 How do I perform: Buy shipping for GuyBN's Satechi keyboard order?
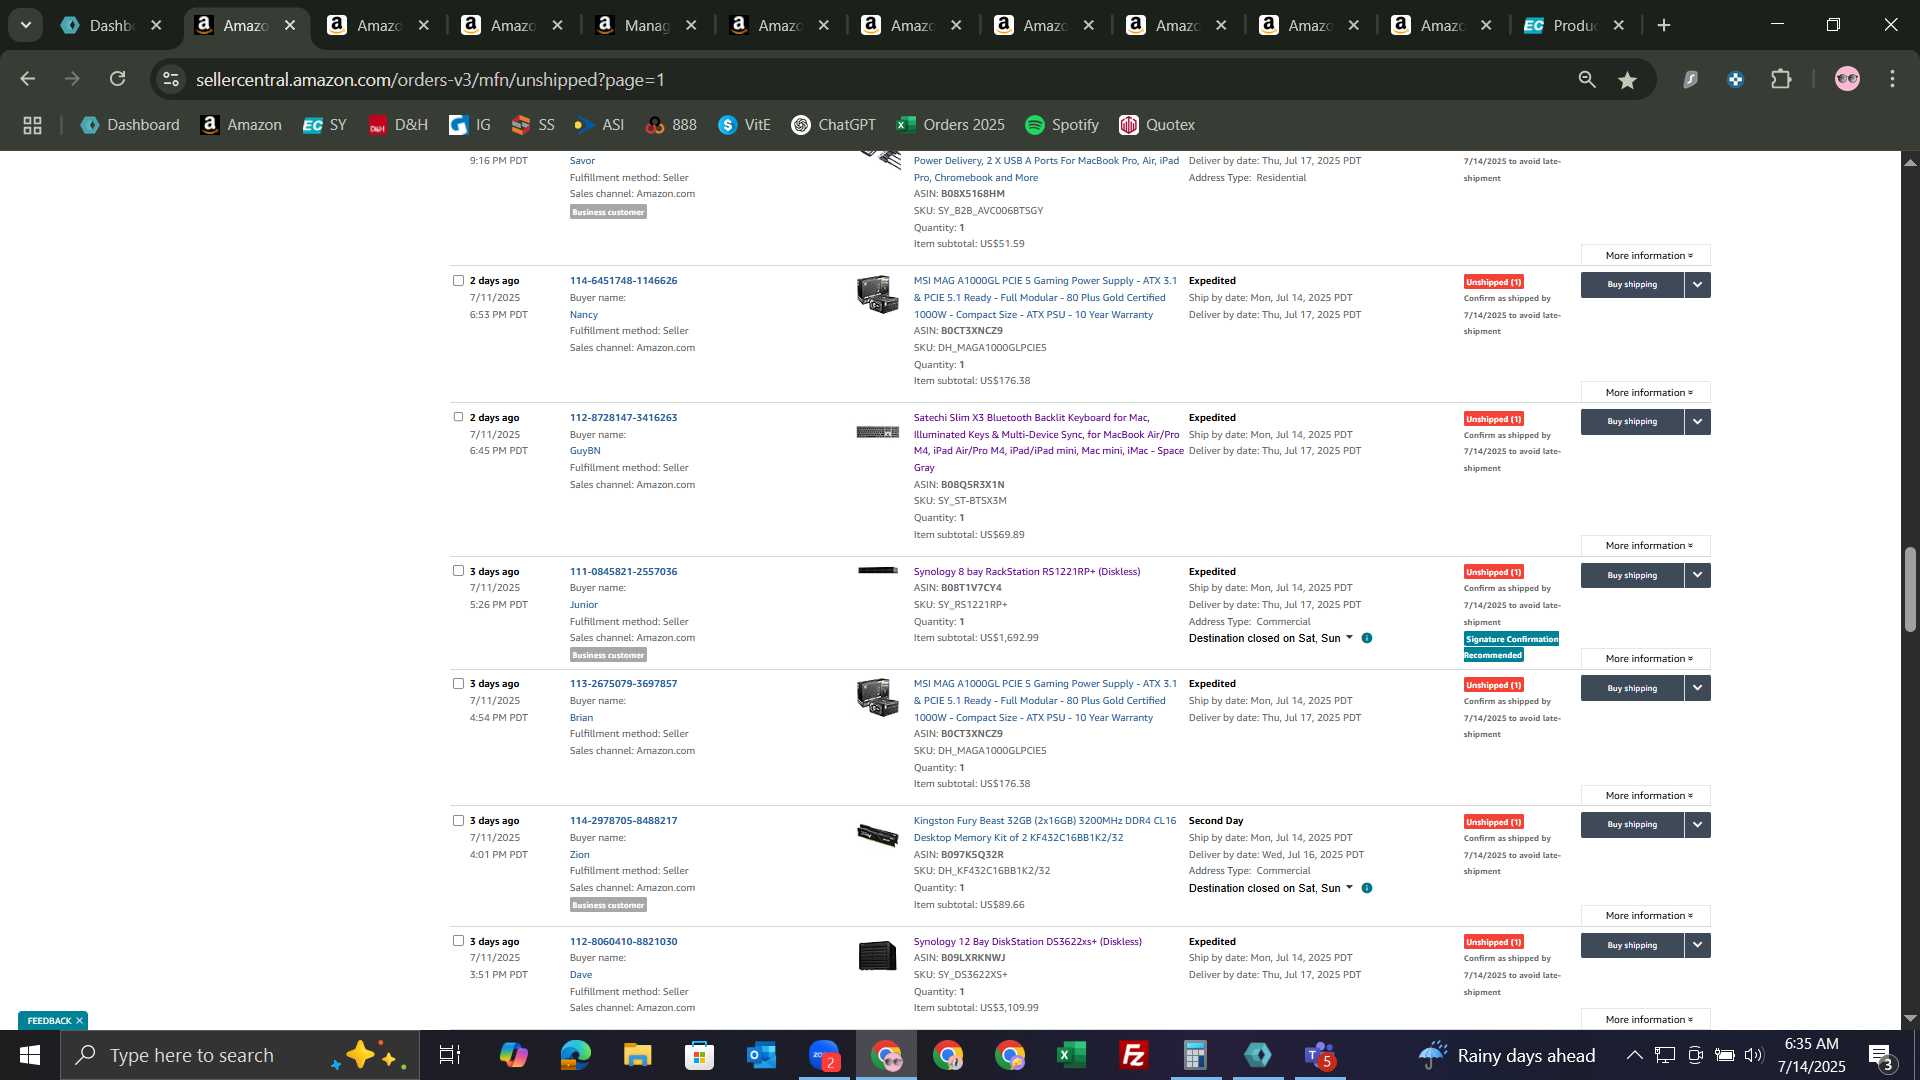[1632, 422]
